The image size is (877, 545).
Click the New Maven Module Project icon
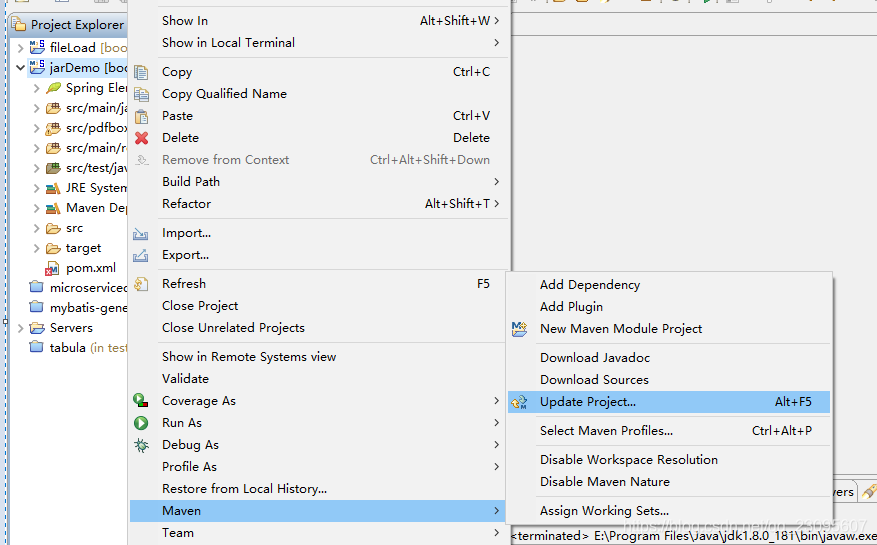(x=520, y=328)
